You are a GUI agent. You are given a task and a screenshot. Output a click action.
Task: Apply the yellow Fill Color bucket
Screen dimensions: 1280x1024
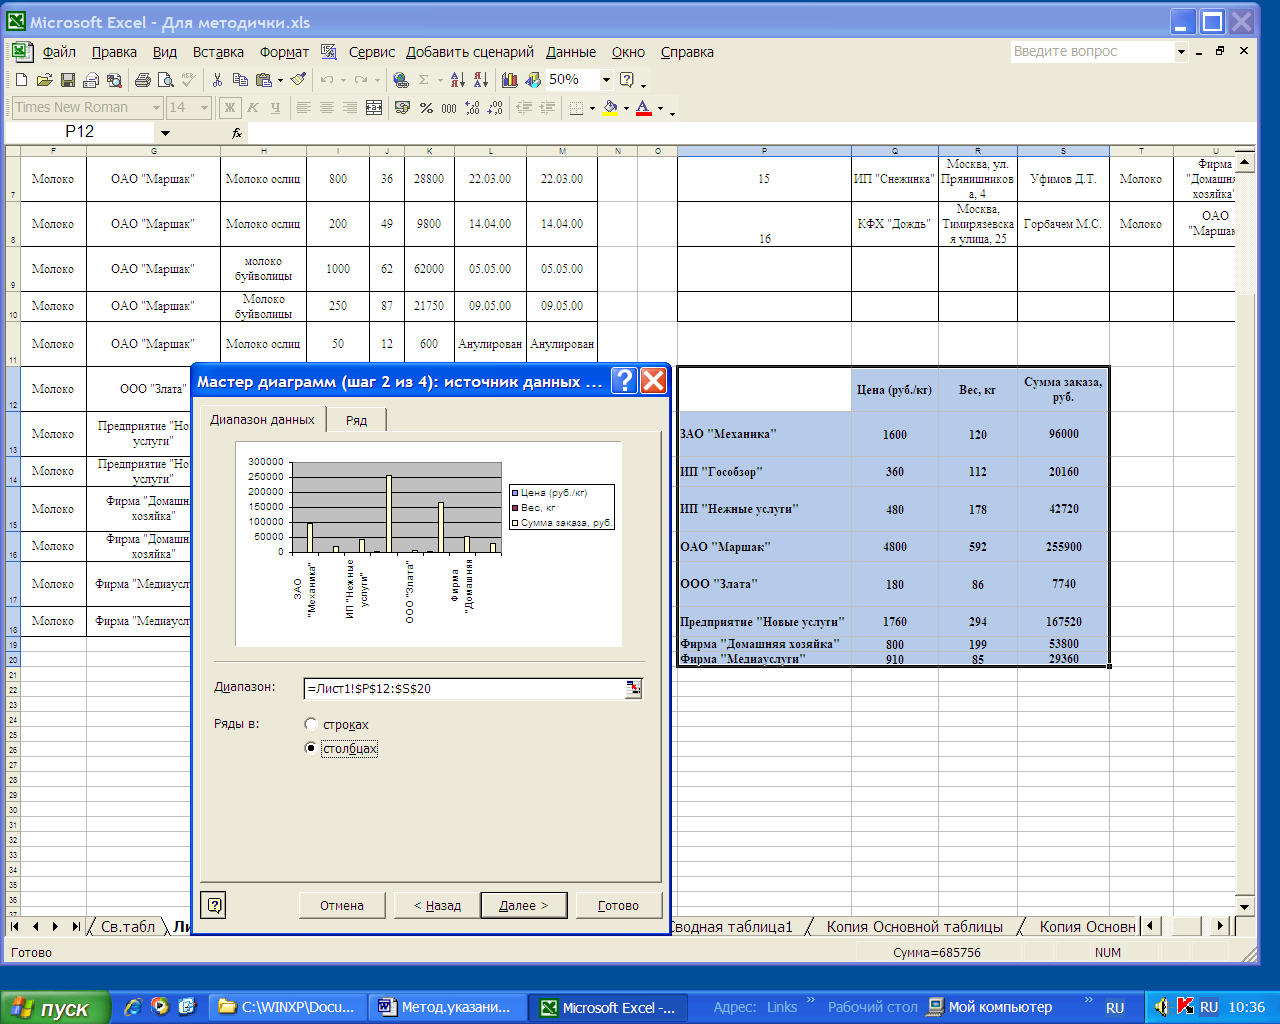click(x=609, y=108)
